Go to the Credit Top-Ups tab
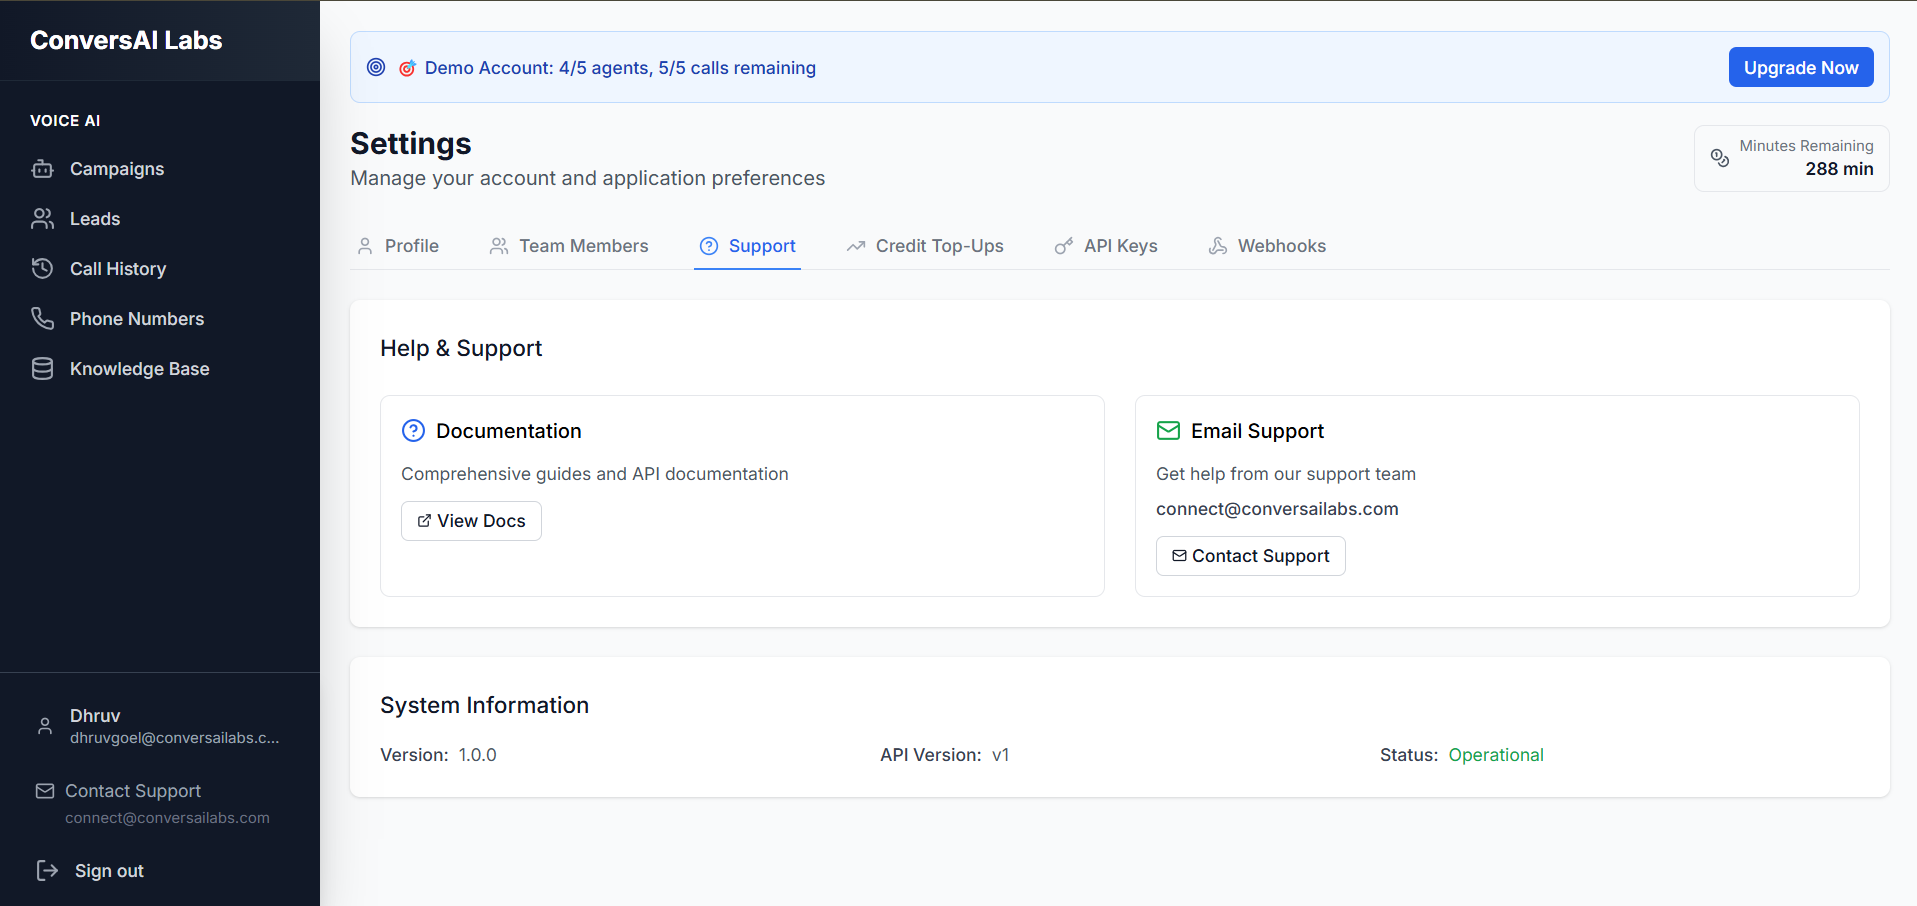1917x906 pixels. coord(925,246)
